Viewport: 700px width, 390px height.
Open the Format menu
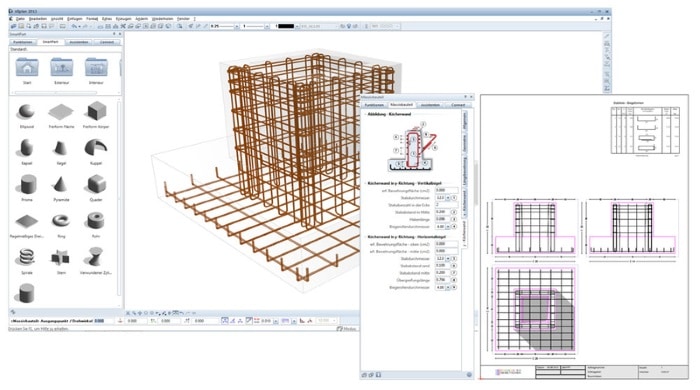tap(92, 19)
